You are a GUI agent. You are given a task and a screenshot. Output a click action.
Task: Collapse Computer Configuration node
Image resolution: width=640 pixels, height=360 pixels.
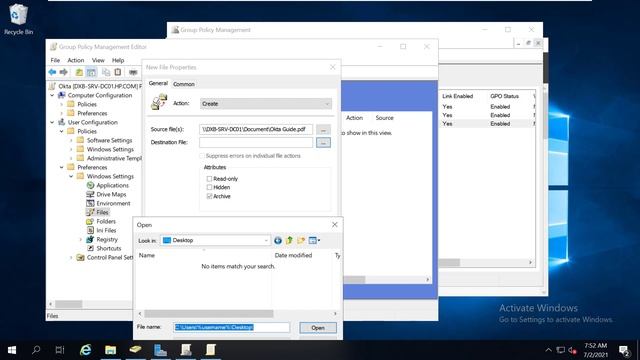point(52,95)
